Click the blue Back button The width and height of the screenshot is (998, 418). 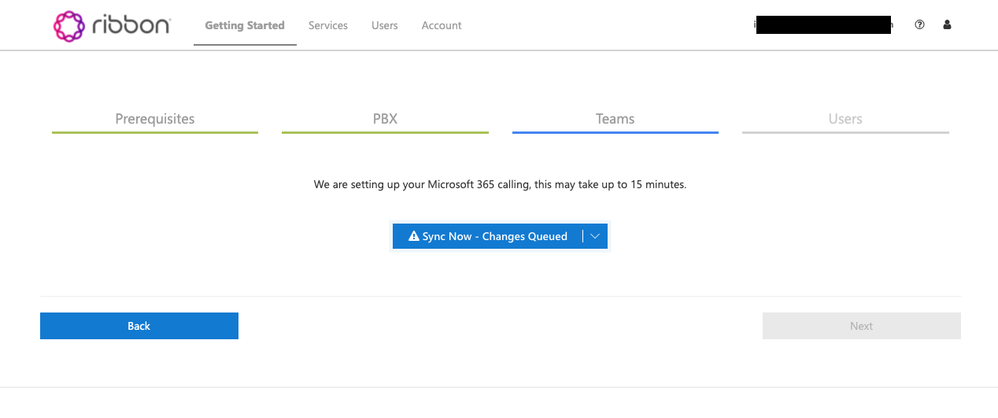coord(139,326)
